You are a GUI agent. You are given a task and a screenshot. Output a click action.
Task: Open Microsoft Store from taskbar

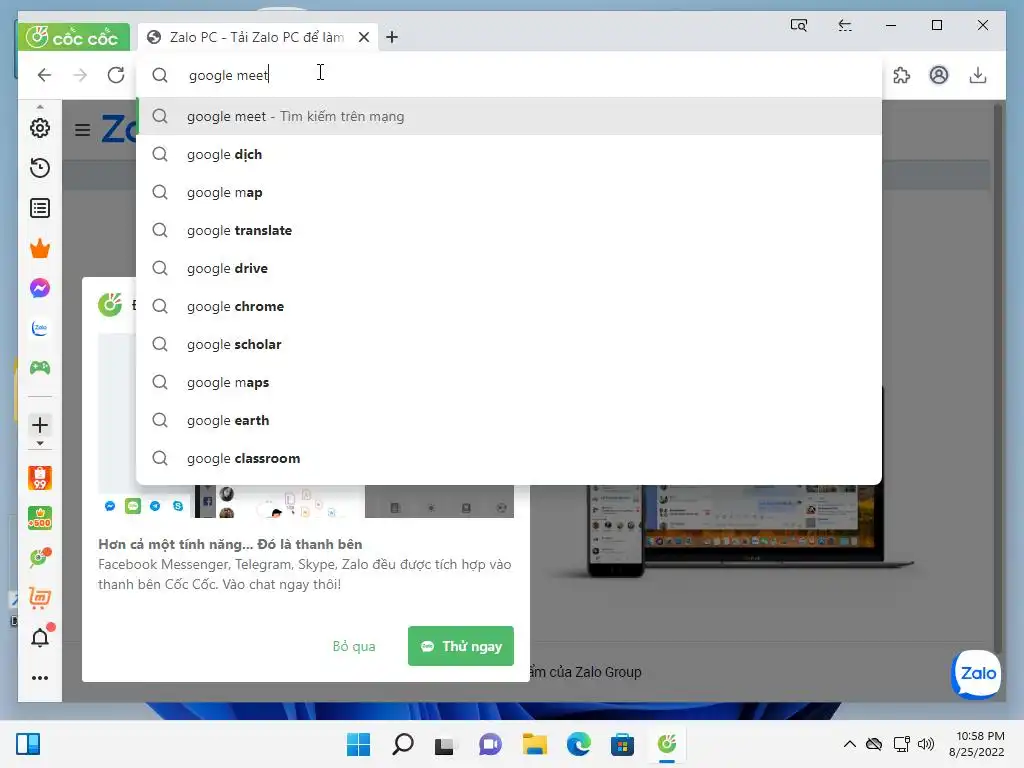pos(622,744)
